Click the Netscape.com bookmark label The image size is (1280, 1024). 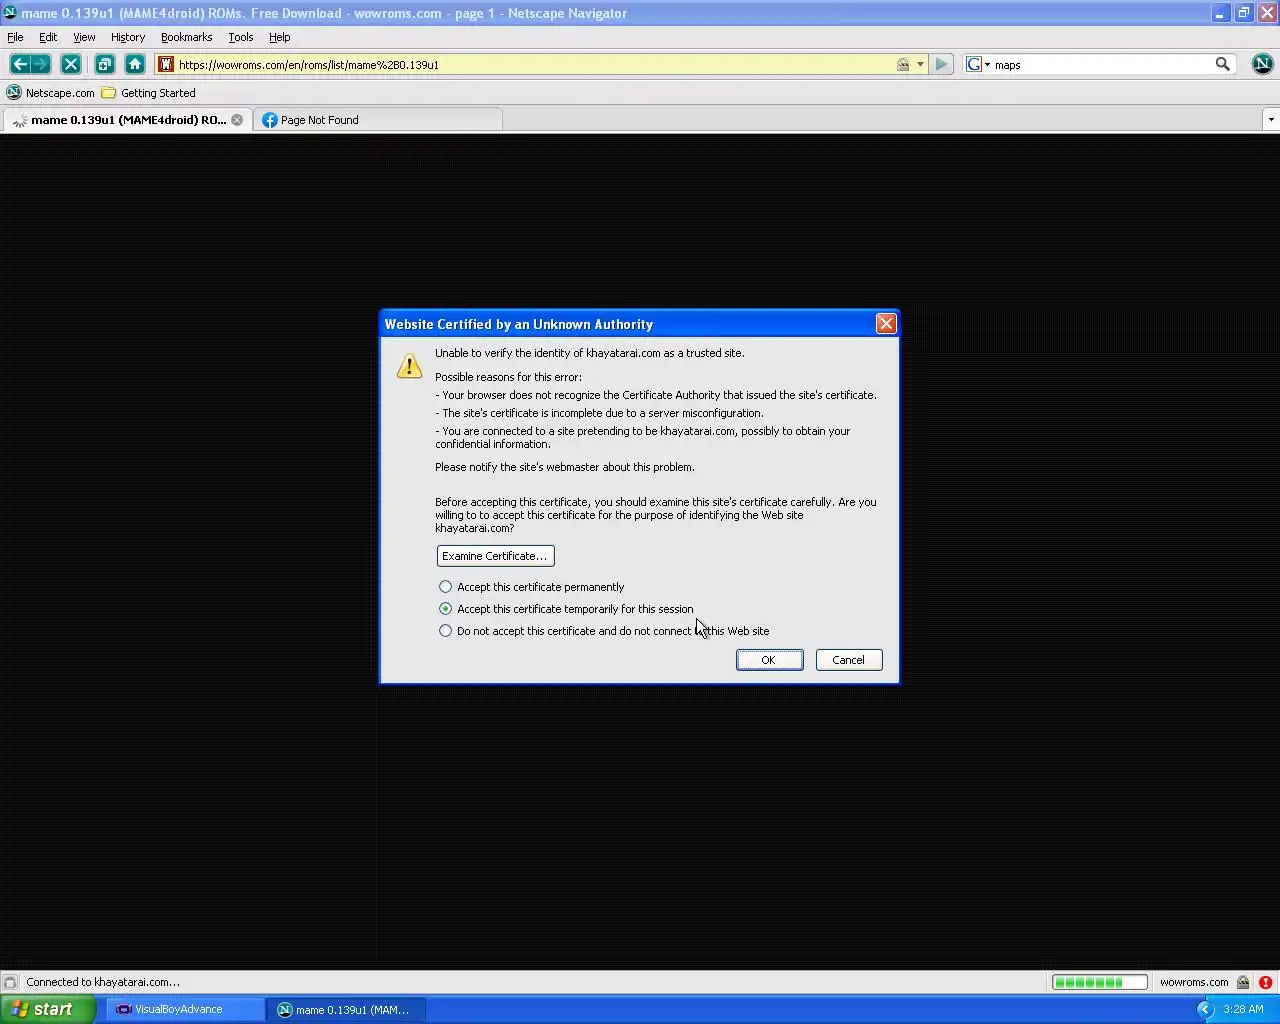coord(60,93)
